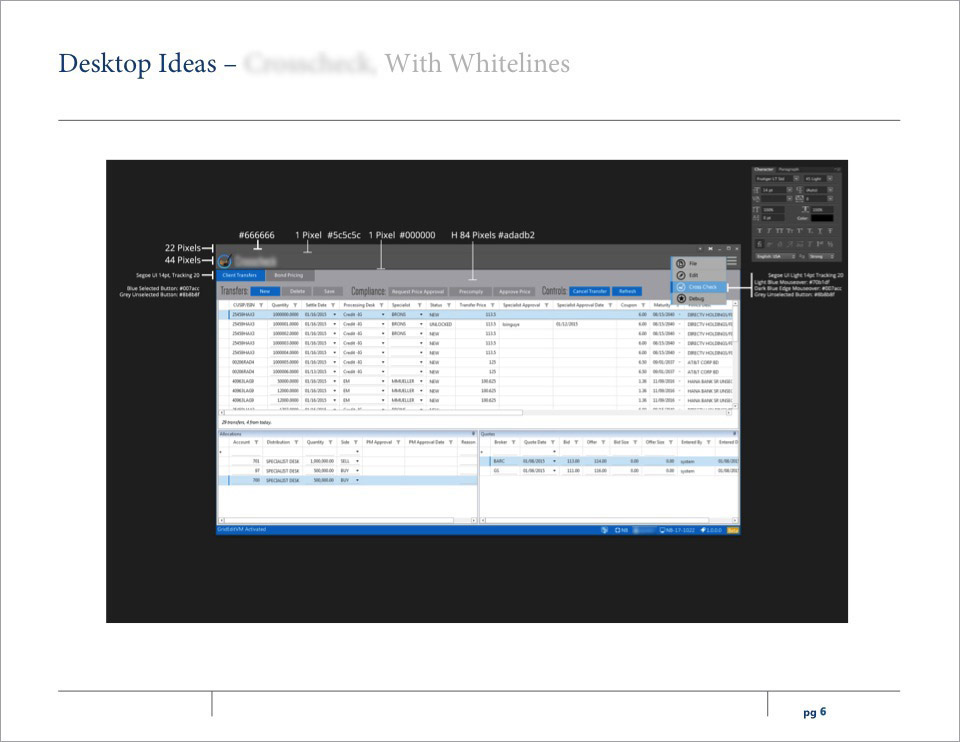Open the Side dropdown for the SELL allocation
960x742 pixels.
pyautogui.click(x=357, y=461)
